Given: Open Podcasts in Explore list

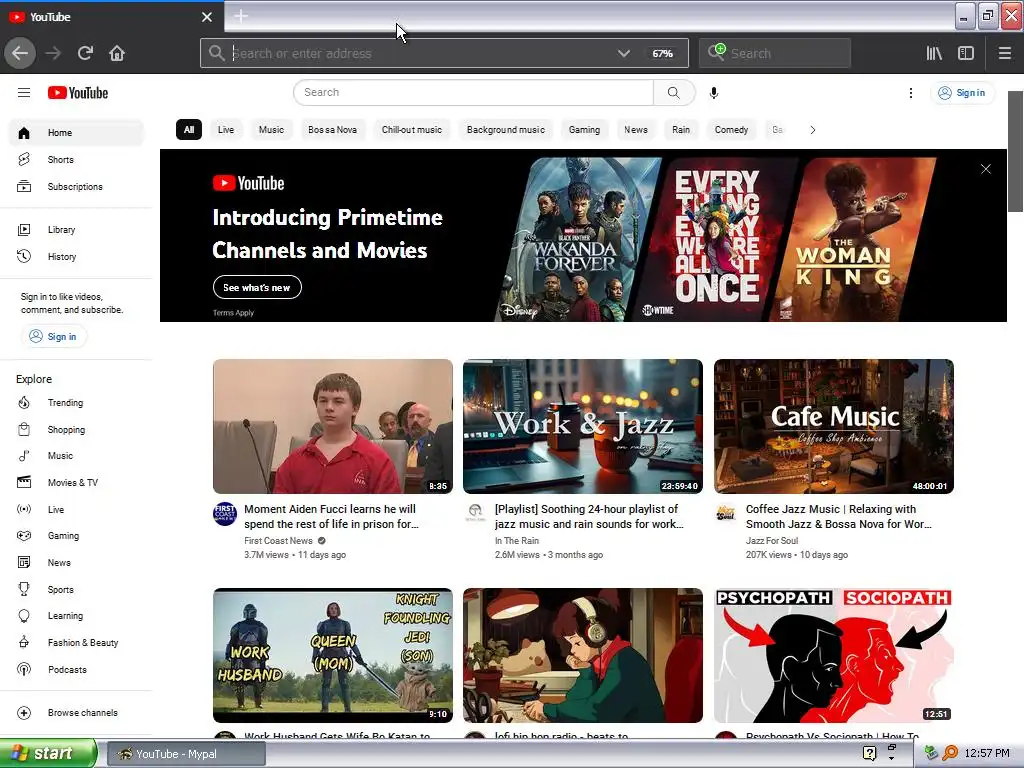Looking at the screenshot, I should 76,669.
